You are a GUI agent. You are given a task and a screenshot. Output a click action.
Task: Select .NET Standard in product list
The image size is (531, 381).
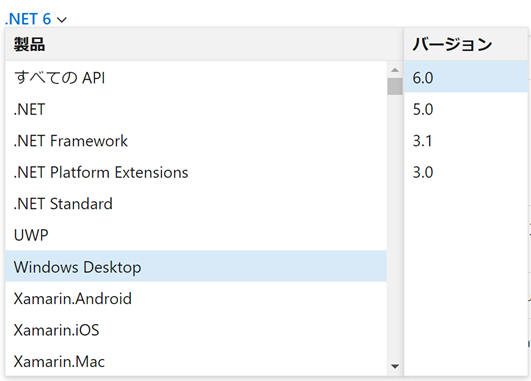tap(196, 204)
